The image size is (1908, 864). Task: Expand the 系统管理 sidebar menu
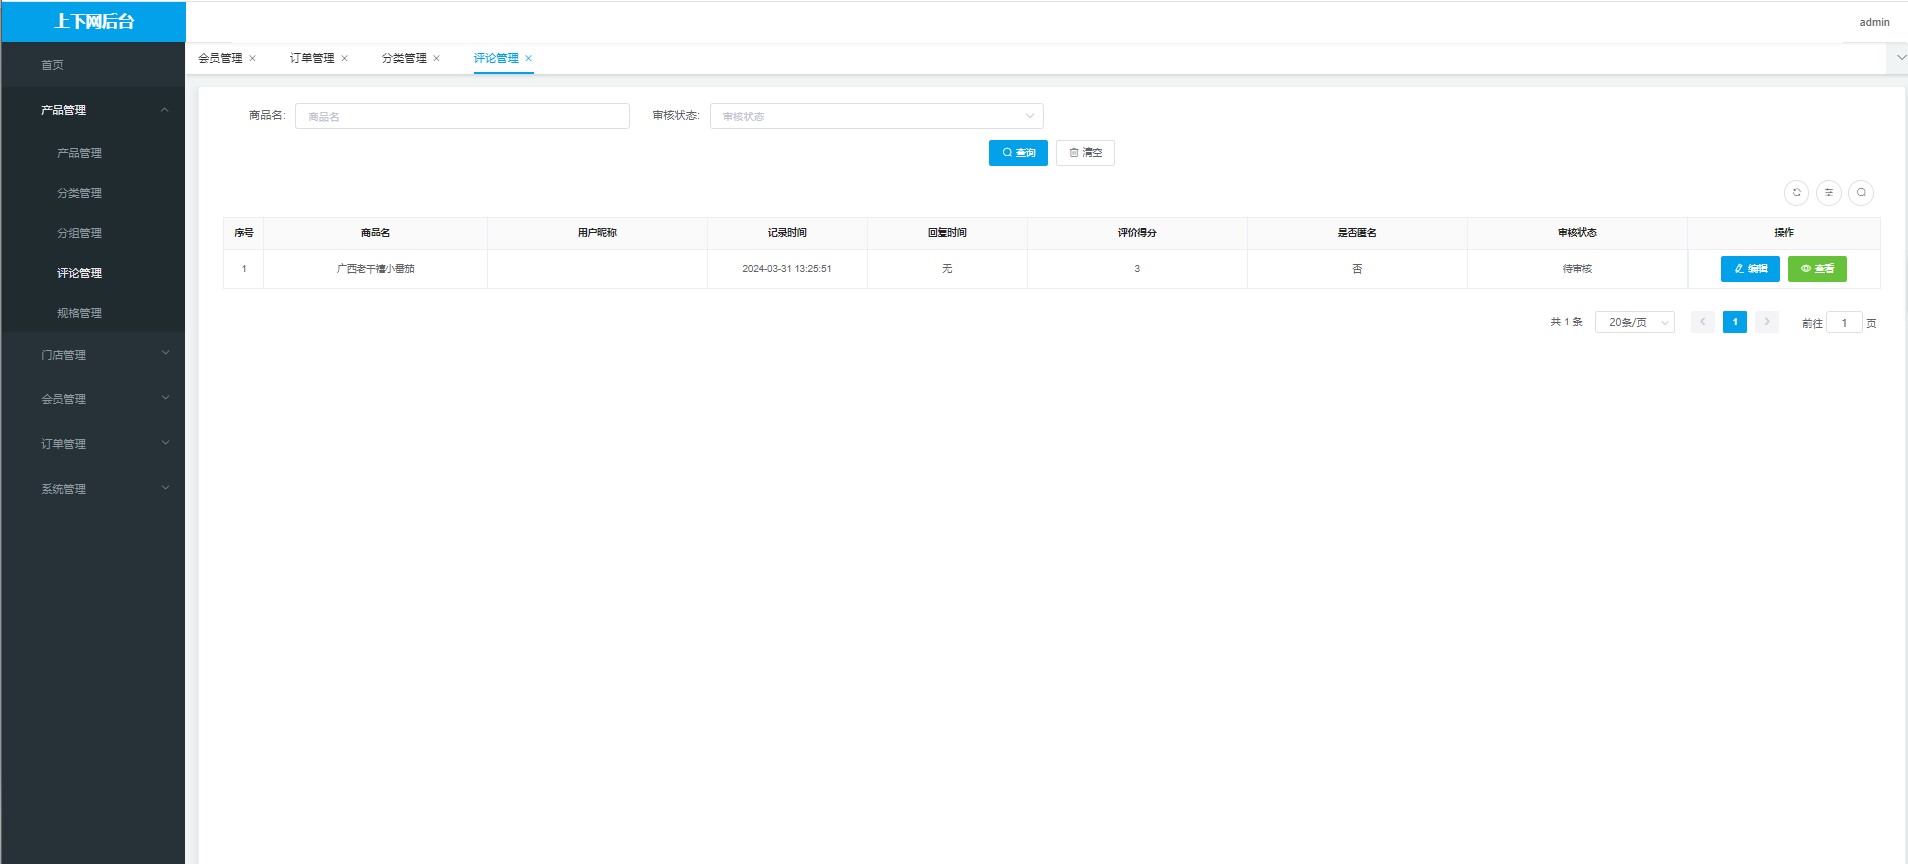[x=93, y=489]
